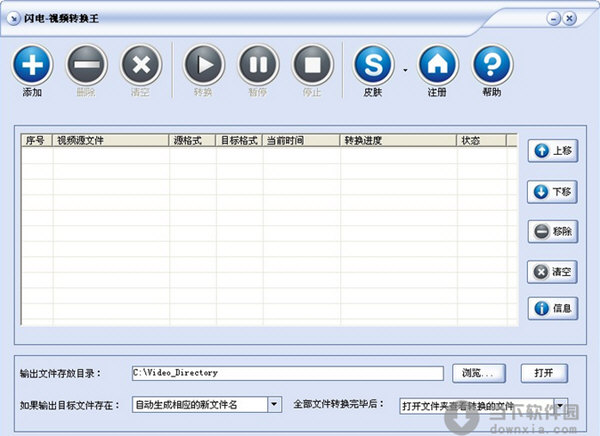600x436 pixels.
Task: Expand the 打开文件夹查看转换的文件 dropdown
Action: [560, 406]
